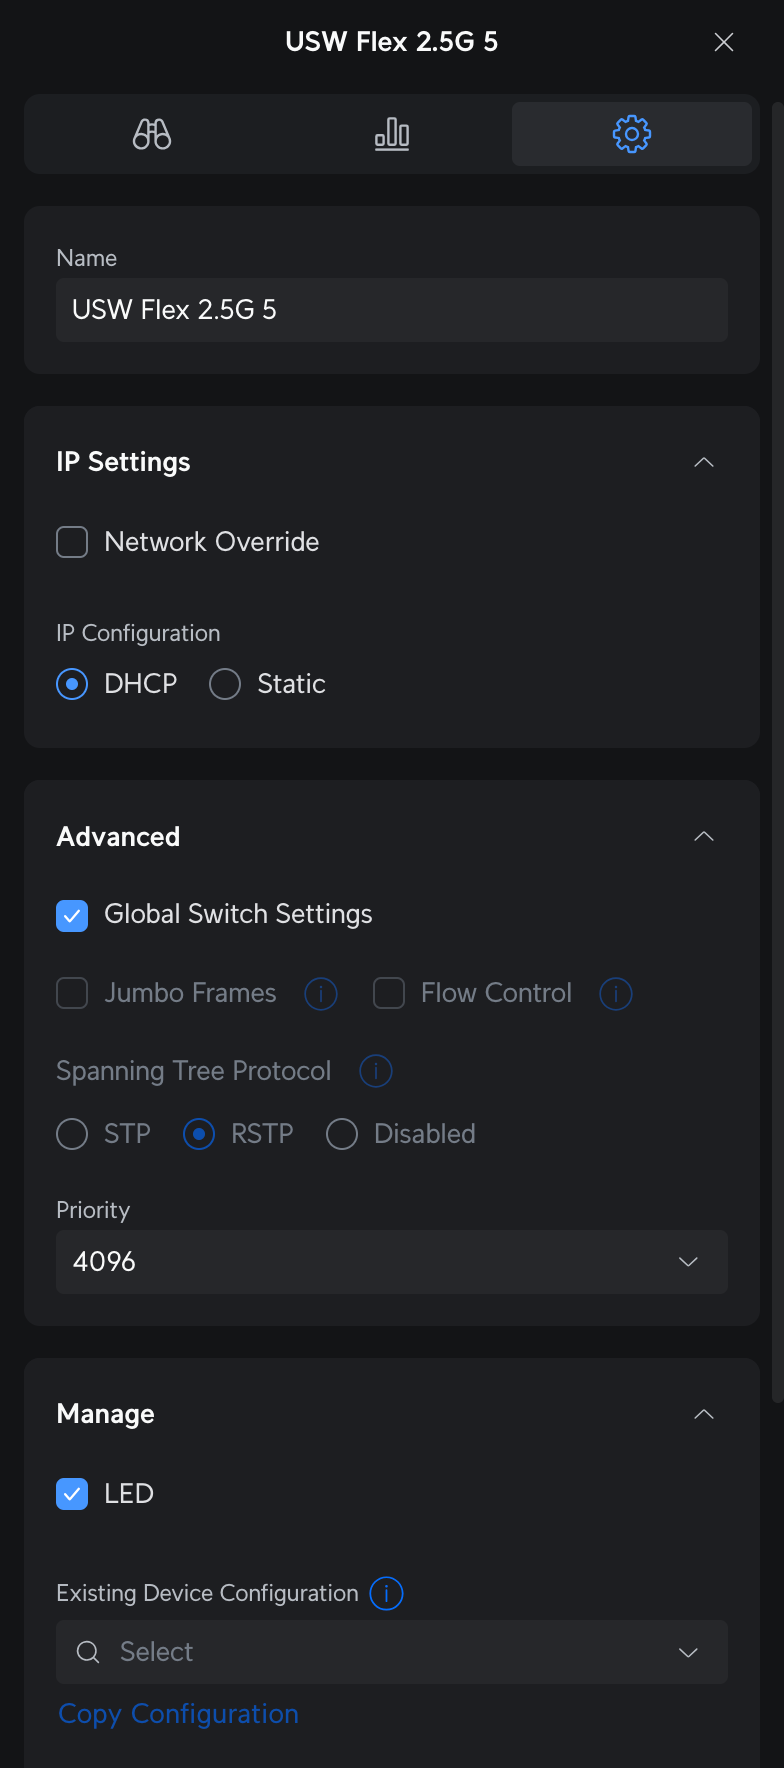The image size is (784, 1768).
Task: Open the Priority 4096 dropdown
Action: [392, 1262]
